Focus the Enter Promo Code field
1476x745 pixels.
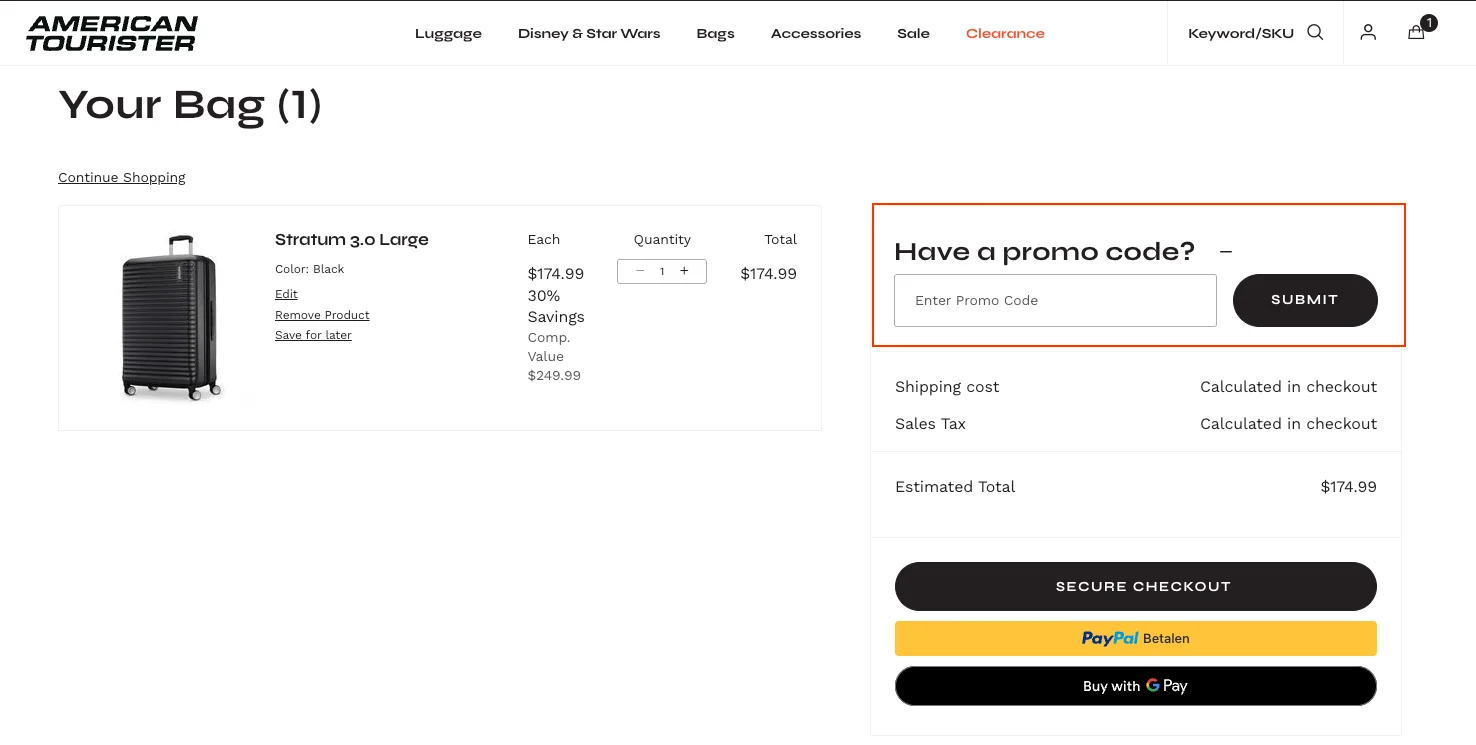[x=1055, y=300]
